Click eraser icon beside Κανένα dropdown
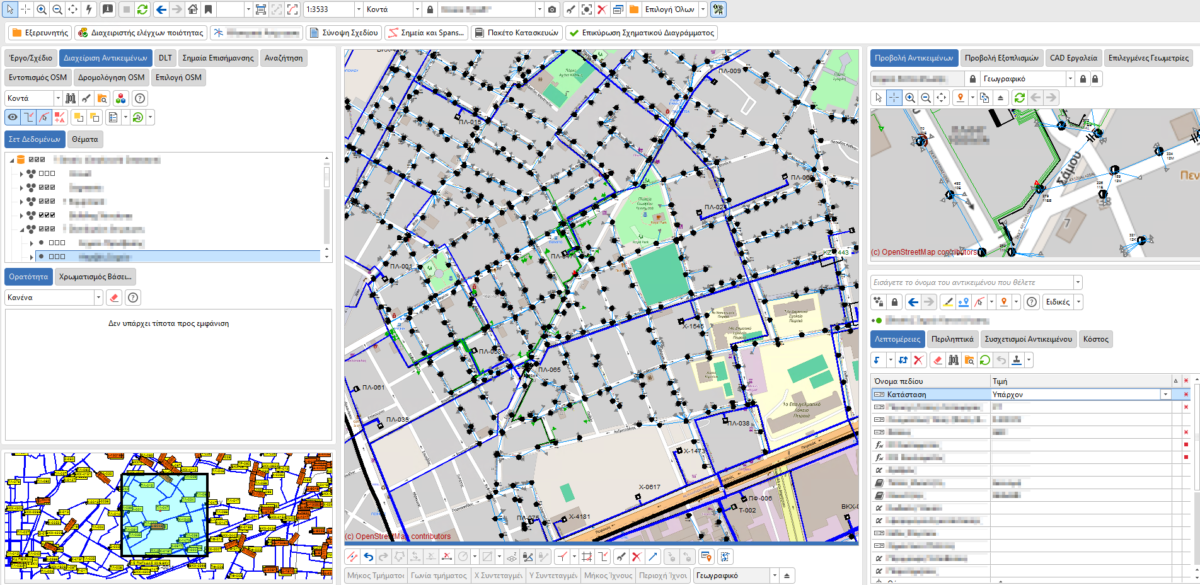 point(114,297)
